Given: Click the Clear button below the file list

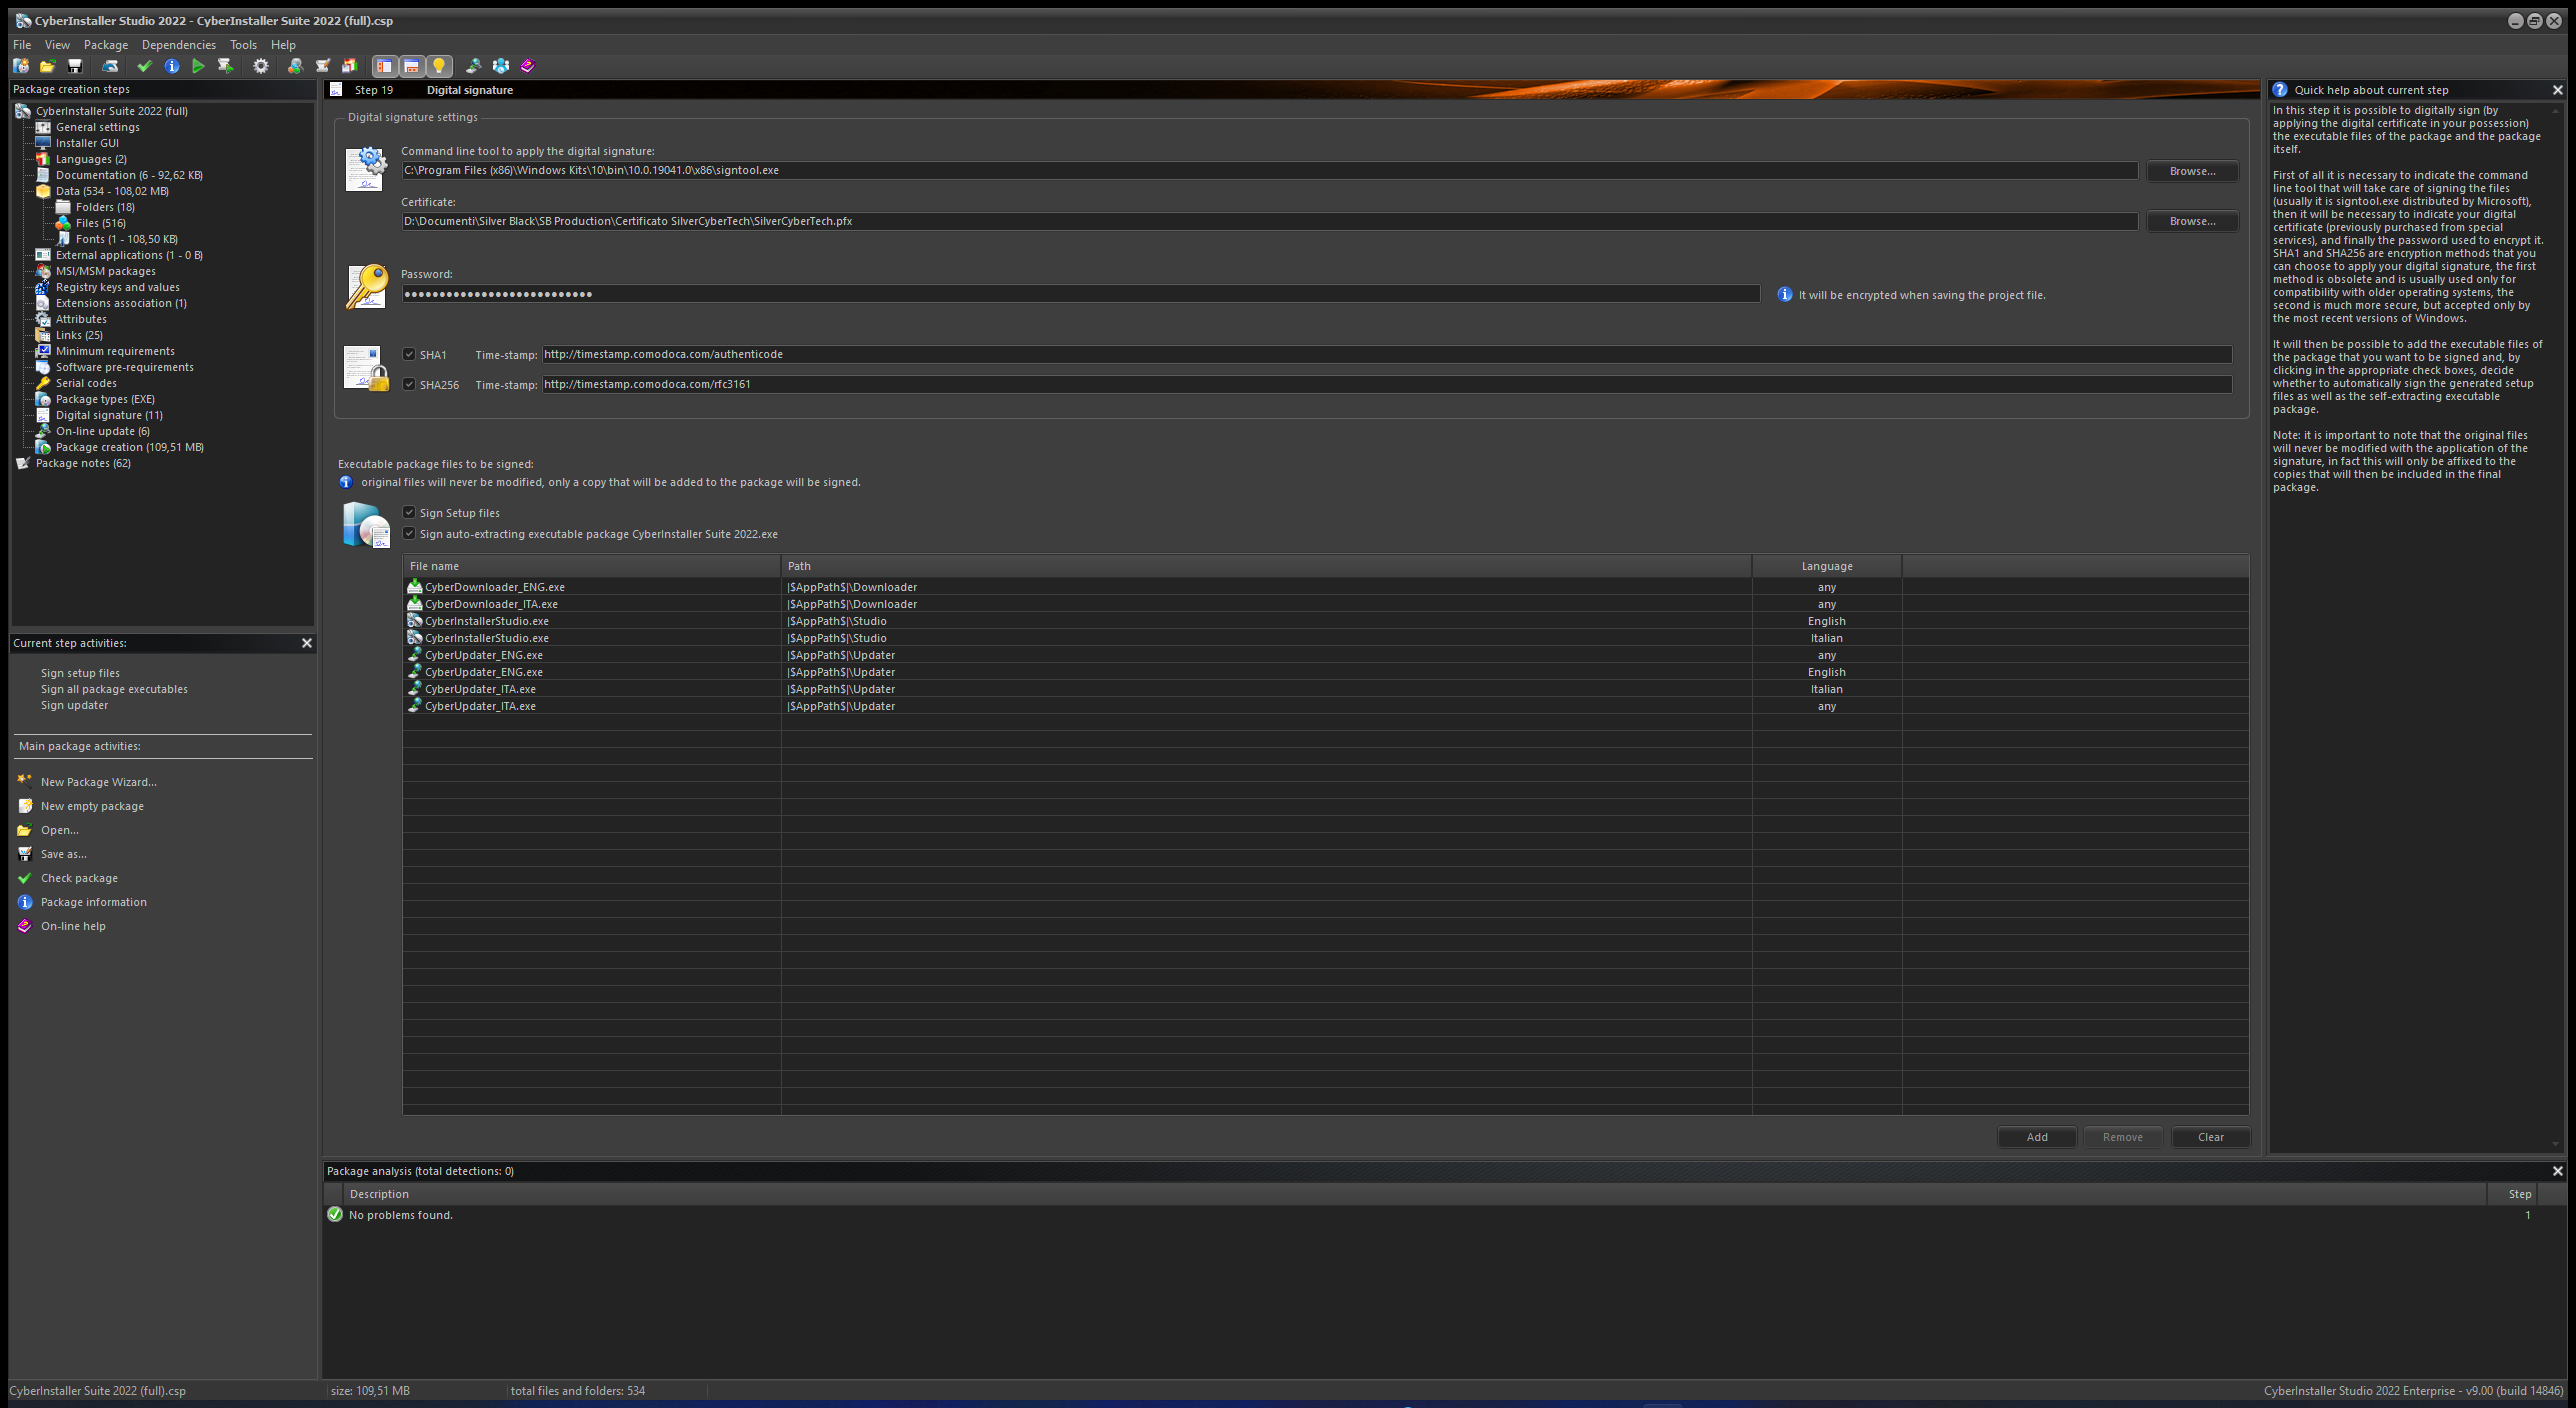Looking at the screenshot, I should (x=2211, y=1137).
